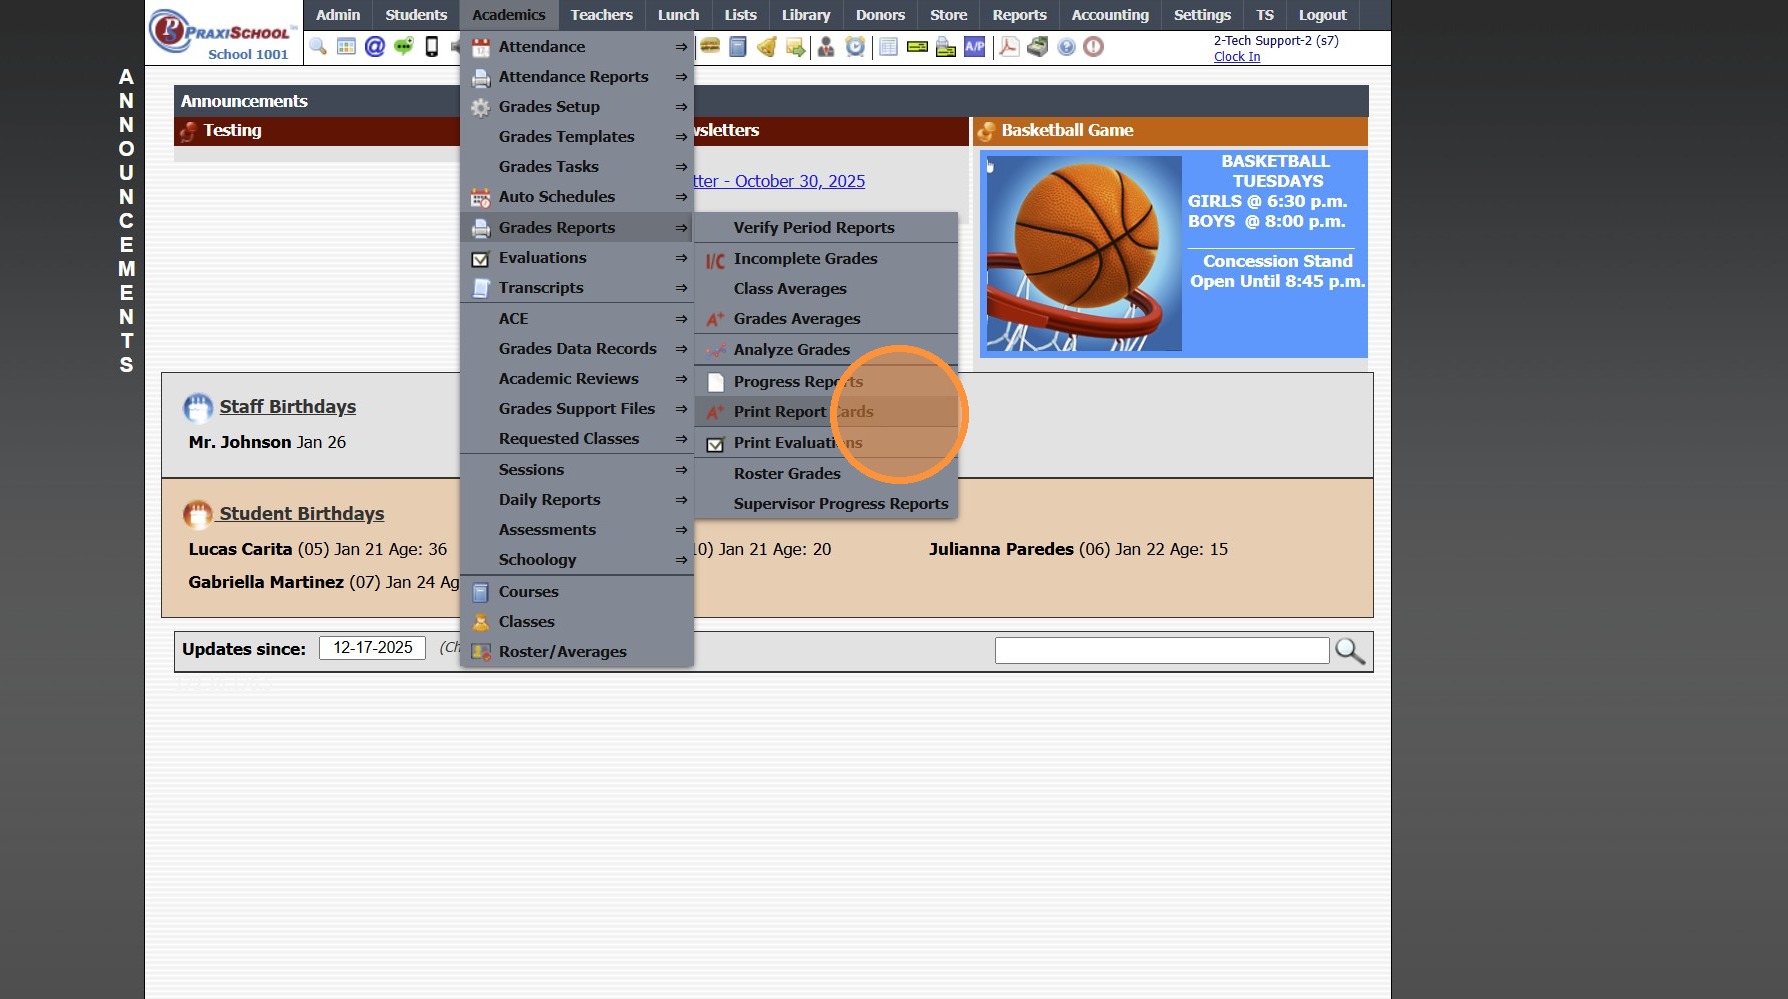Select Verify Period Reports
Viewport: 1788px width, 999px height.
(x=826, y=228)
